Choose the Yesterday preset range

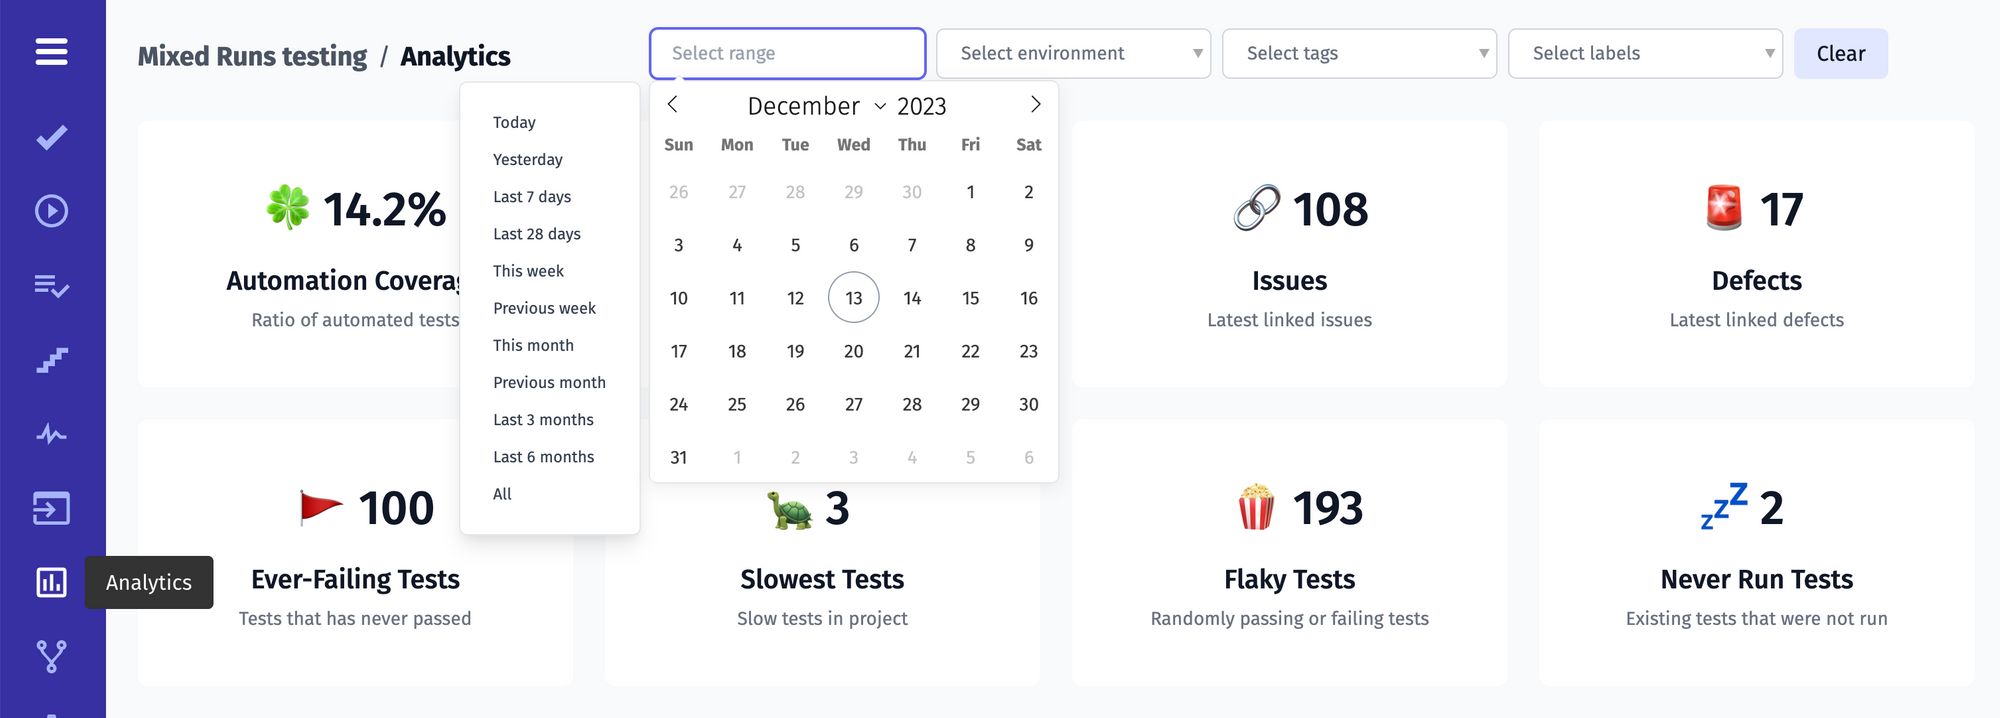click(x=528, y=159)
